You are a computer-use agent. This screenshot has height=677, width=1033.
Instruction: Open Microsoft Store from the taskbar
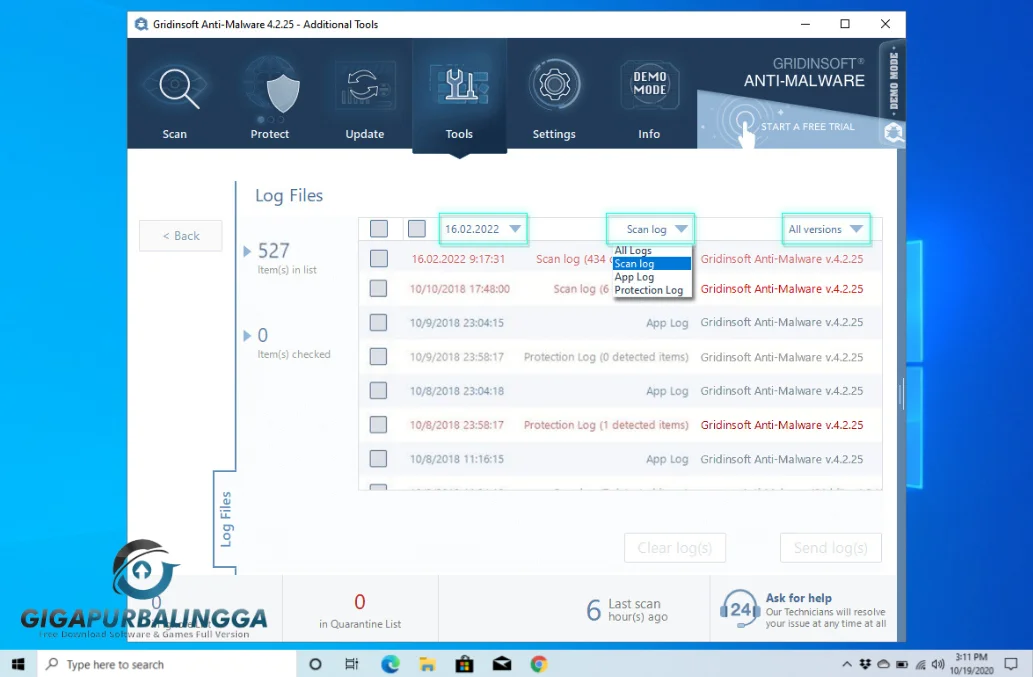(x=464, y=664)
